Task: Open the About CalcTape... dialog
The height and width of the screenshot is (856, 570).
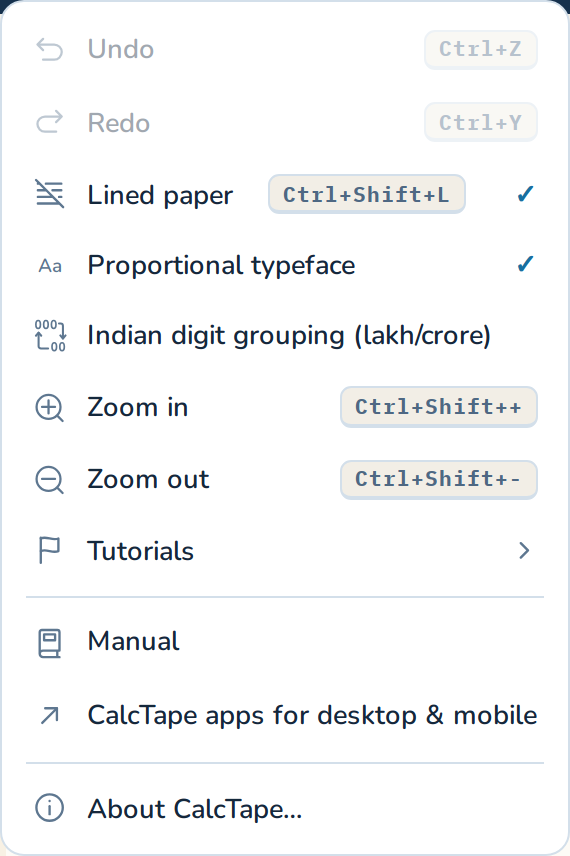Action: [x=285, y=808]
